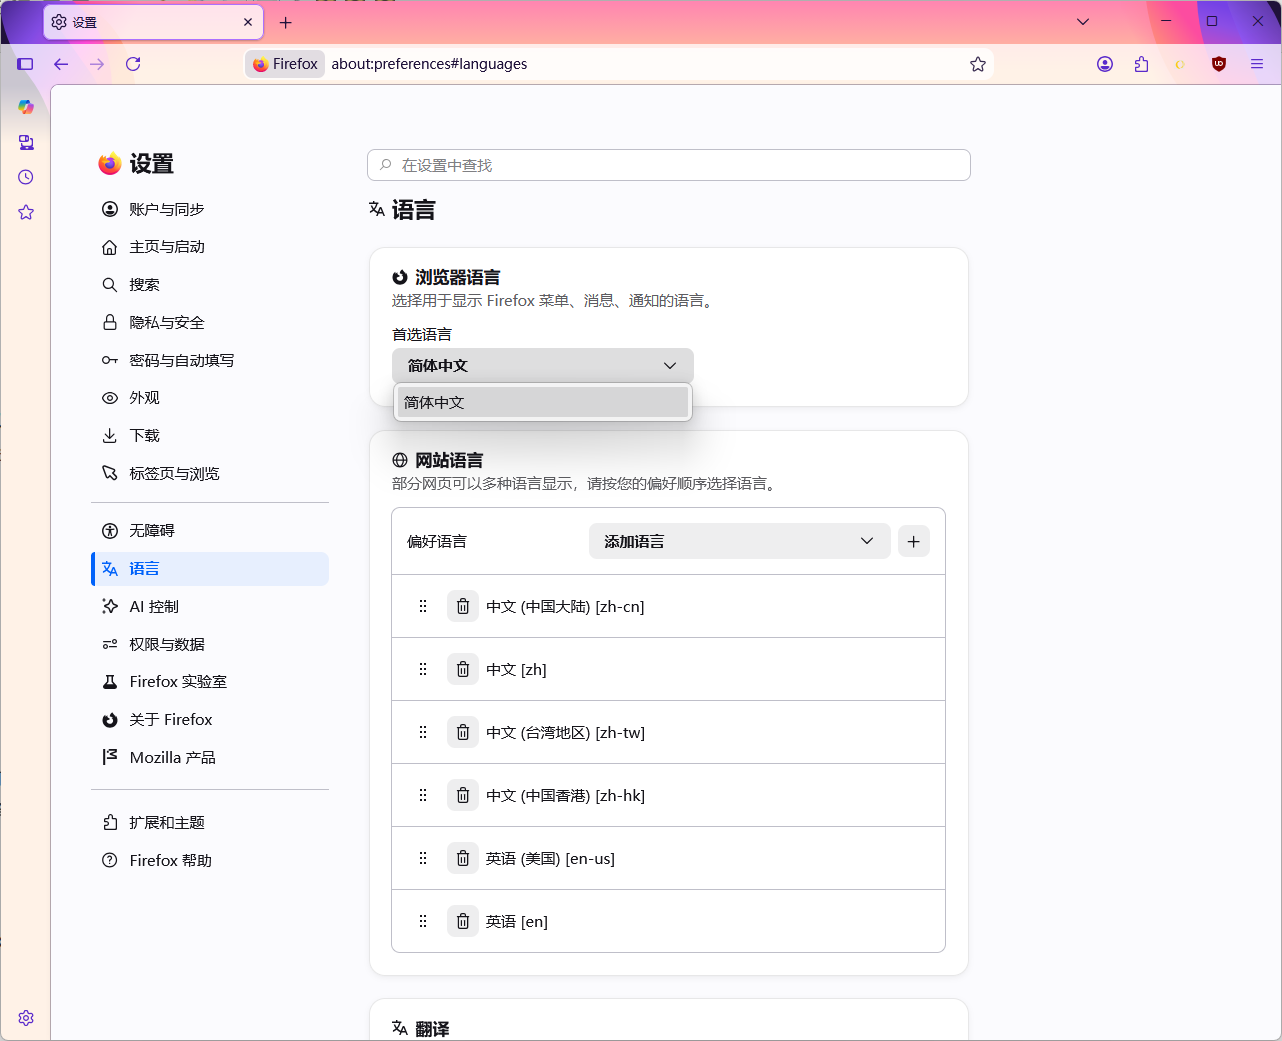Viewport: 1282px width, 1041px height.
Task: Open the 添加语言 dropdown
Action: [x=740, y=541]
